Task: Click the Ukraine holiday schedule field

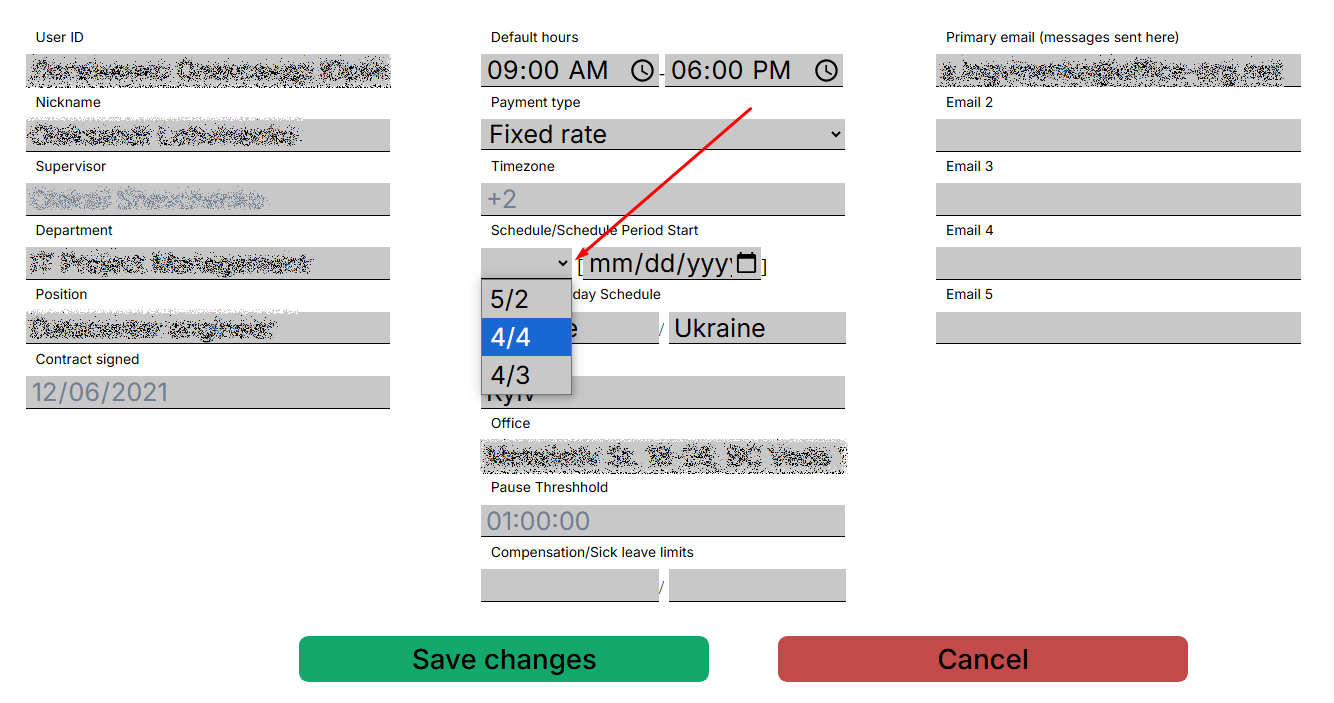Action: (757, 328)
